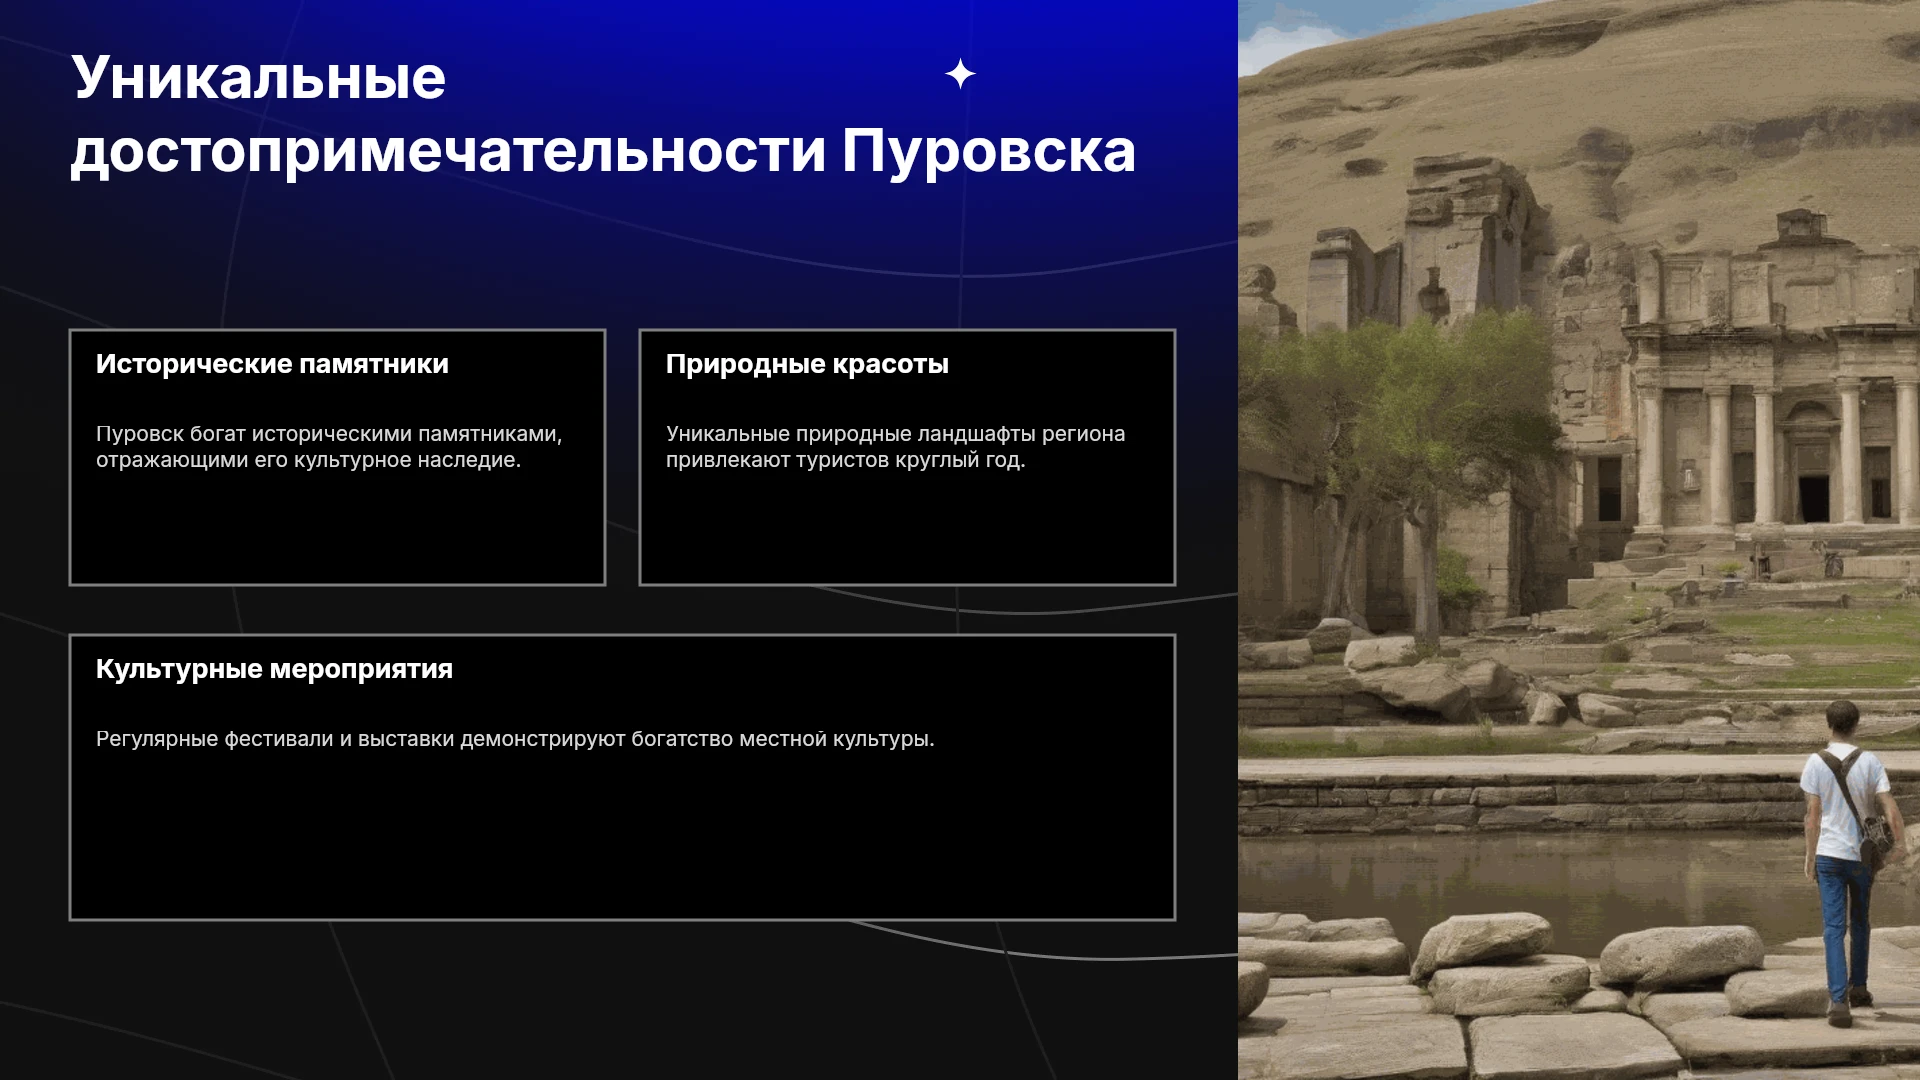Click empty area inside the Природные красоты card

point(907,530)
